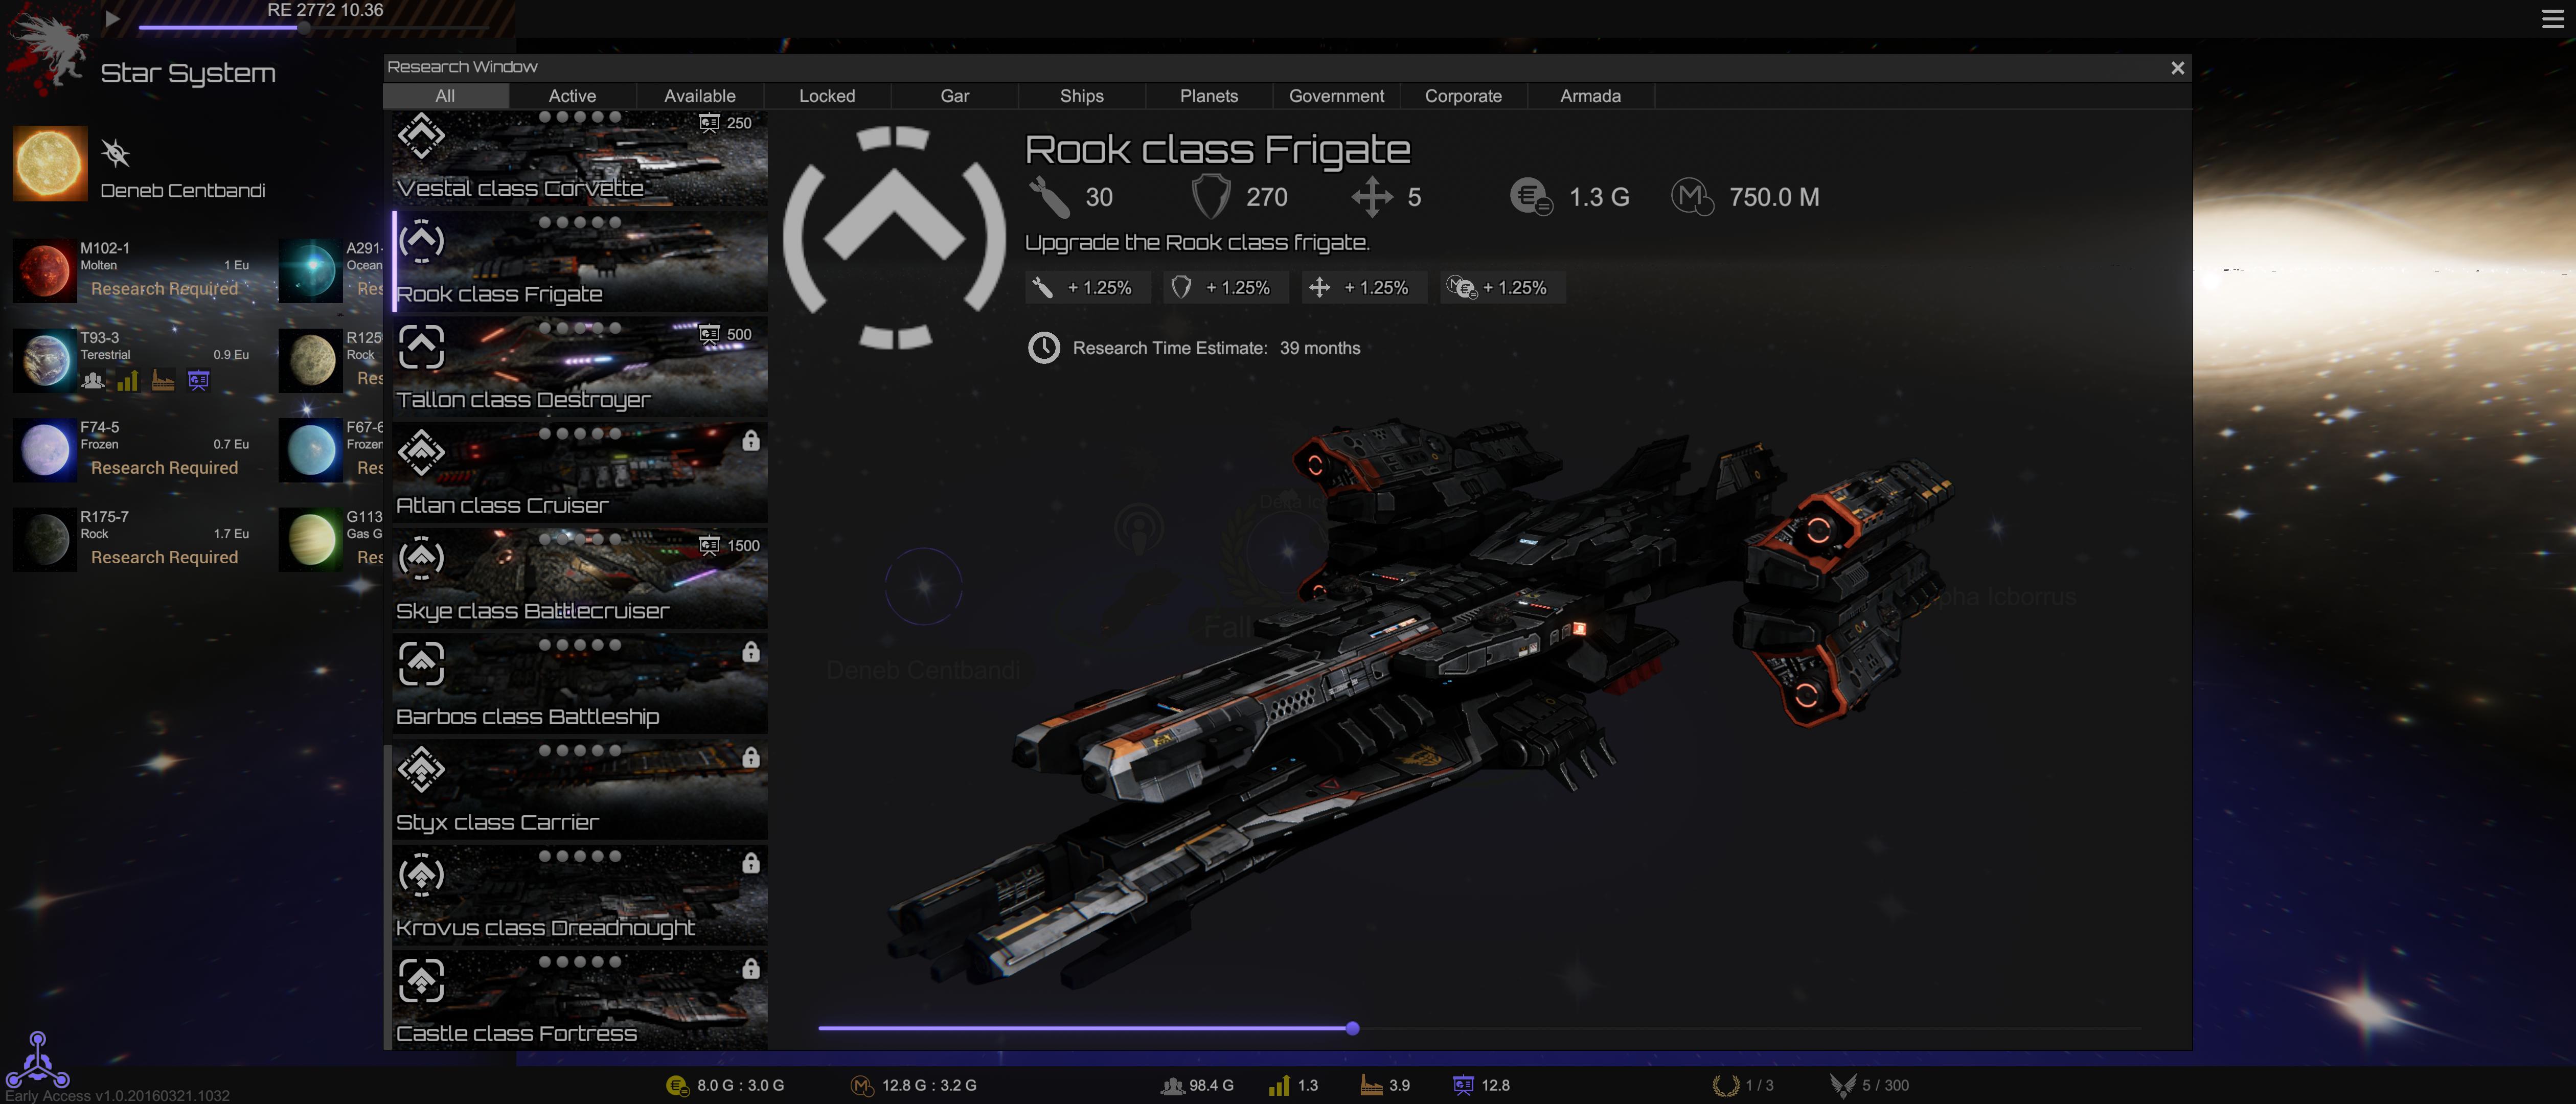Open the Armada research tab
Screen dimensions: 2576x1104
pos(1590,96)
